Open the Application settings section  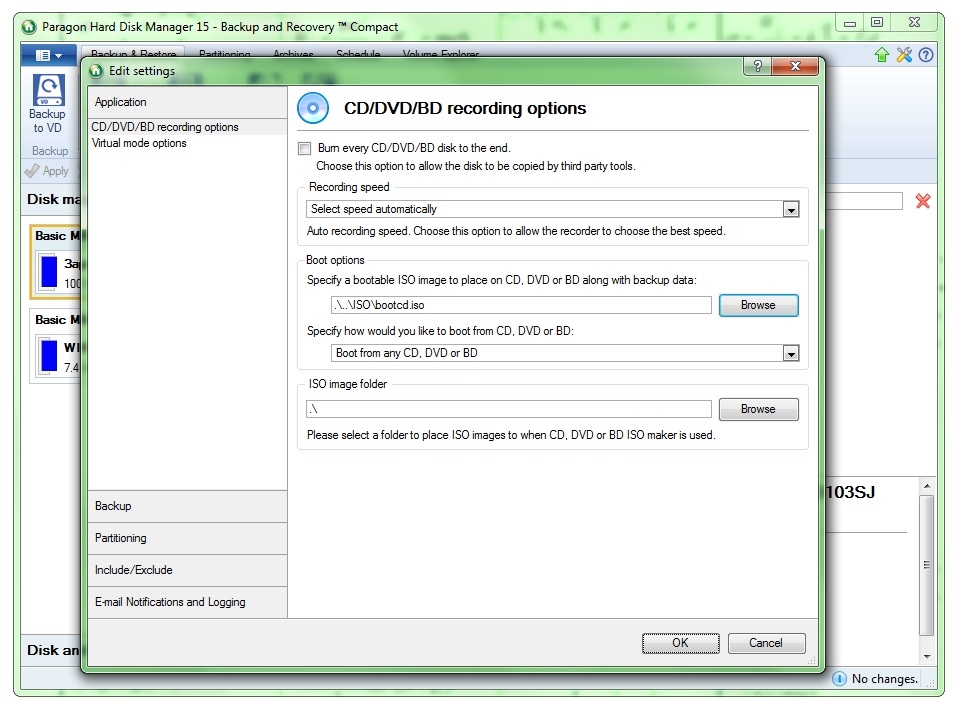point(188,102)
